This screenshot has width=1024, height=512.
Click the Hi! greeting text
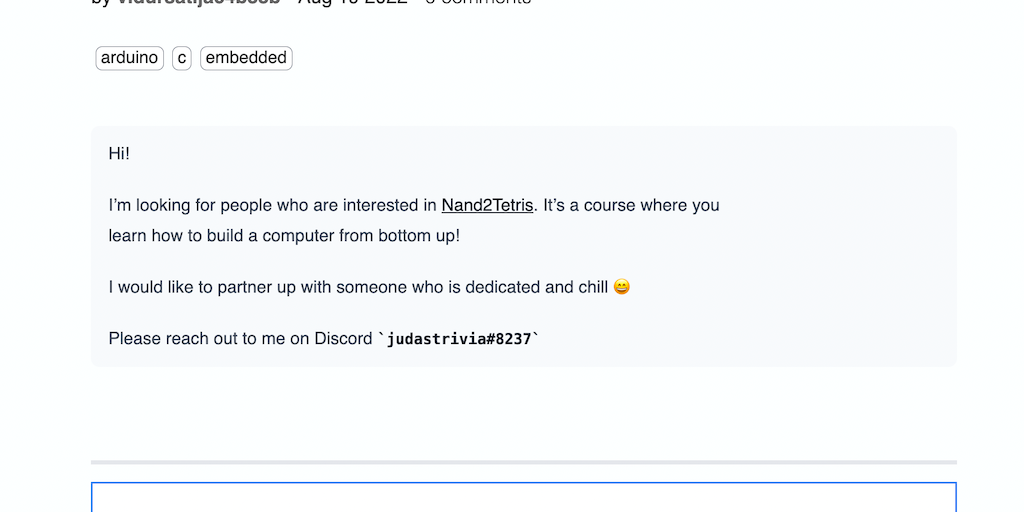point(119,154)
